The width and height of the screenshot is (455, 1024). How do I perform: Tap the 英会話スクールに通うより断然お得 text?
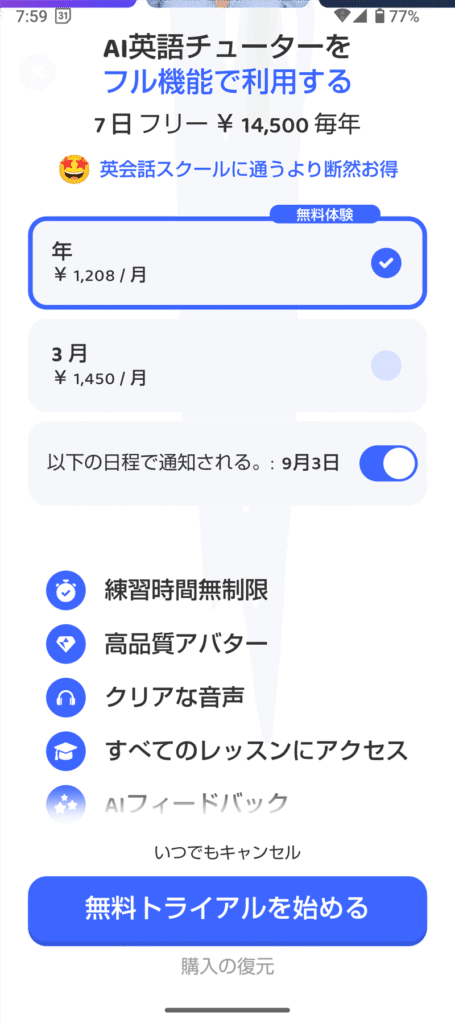point(249,170)
